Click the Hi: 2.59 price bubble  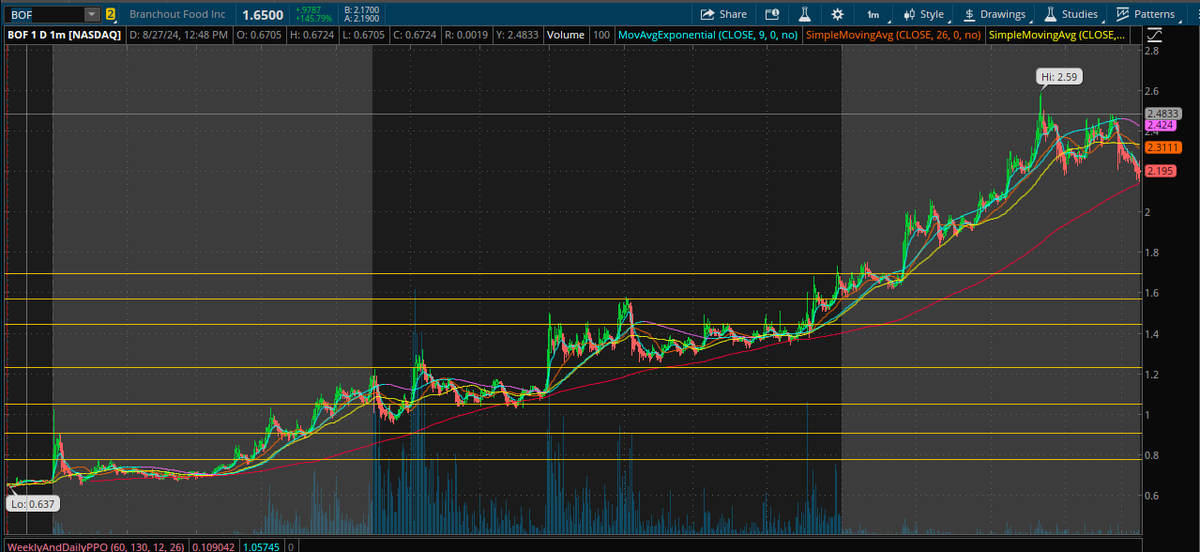coord(1059,76)
